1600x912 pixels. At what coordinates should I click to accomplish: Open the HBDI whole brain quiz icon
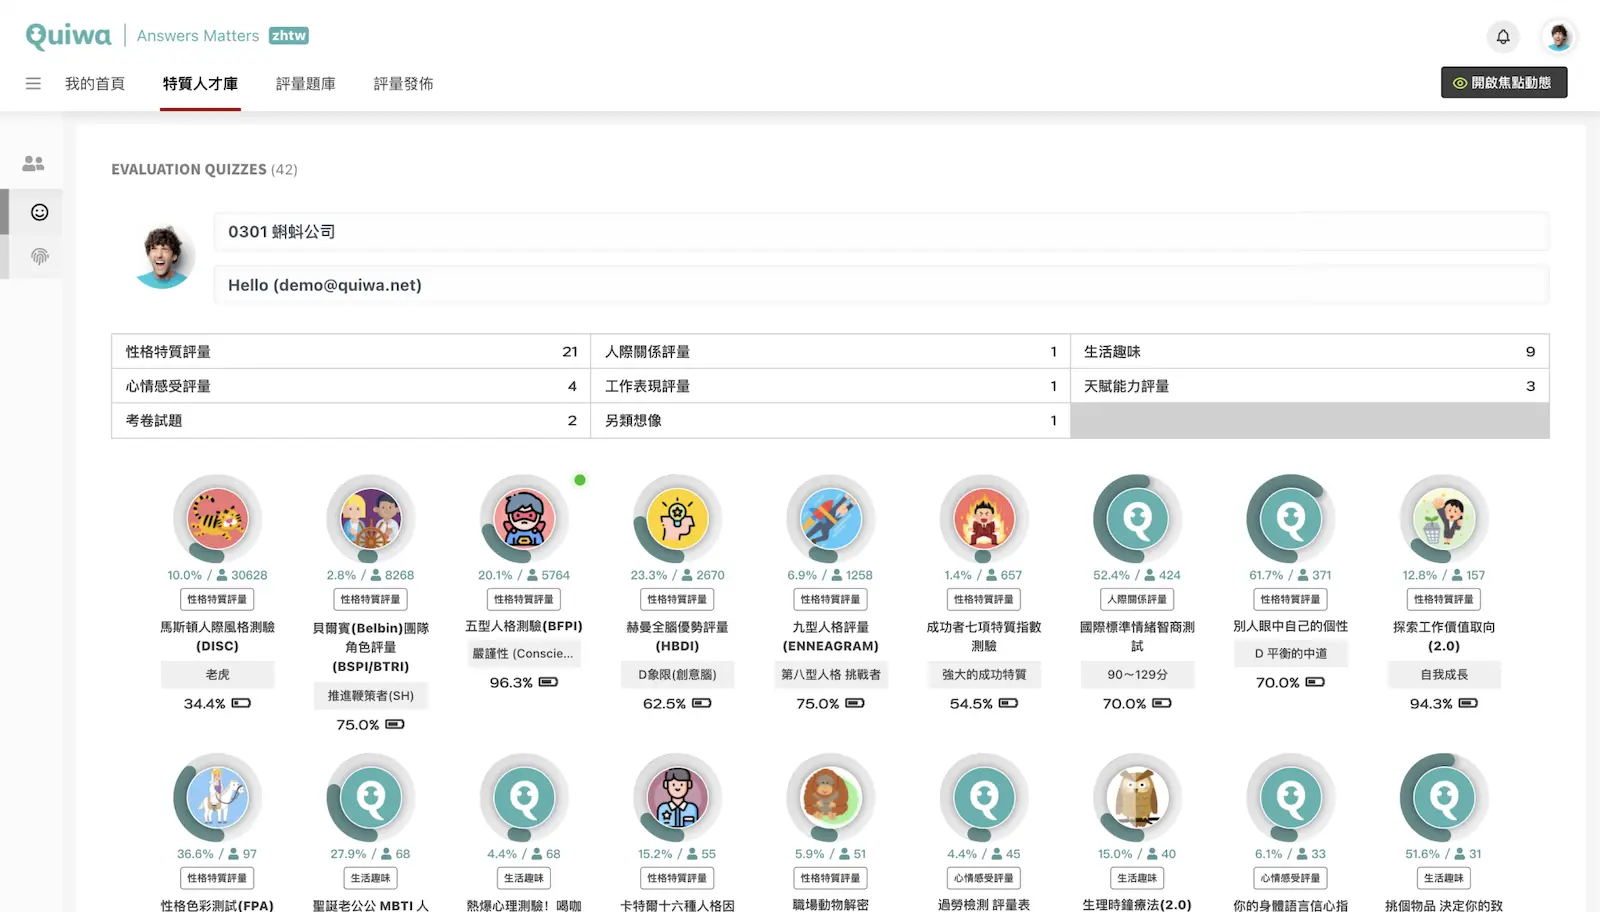[677, 519]
